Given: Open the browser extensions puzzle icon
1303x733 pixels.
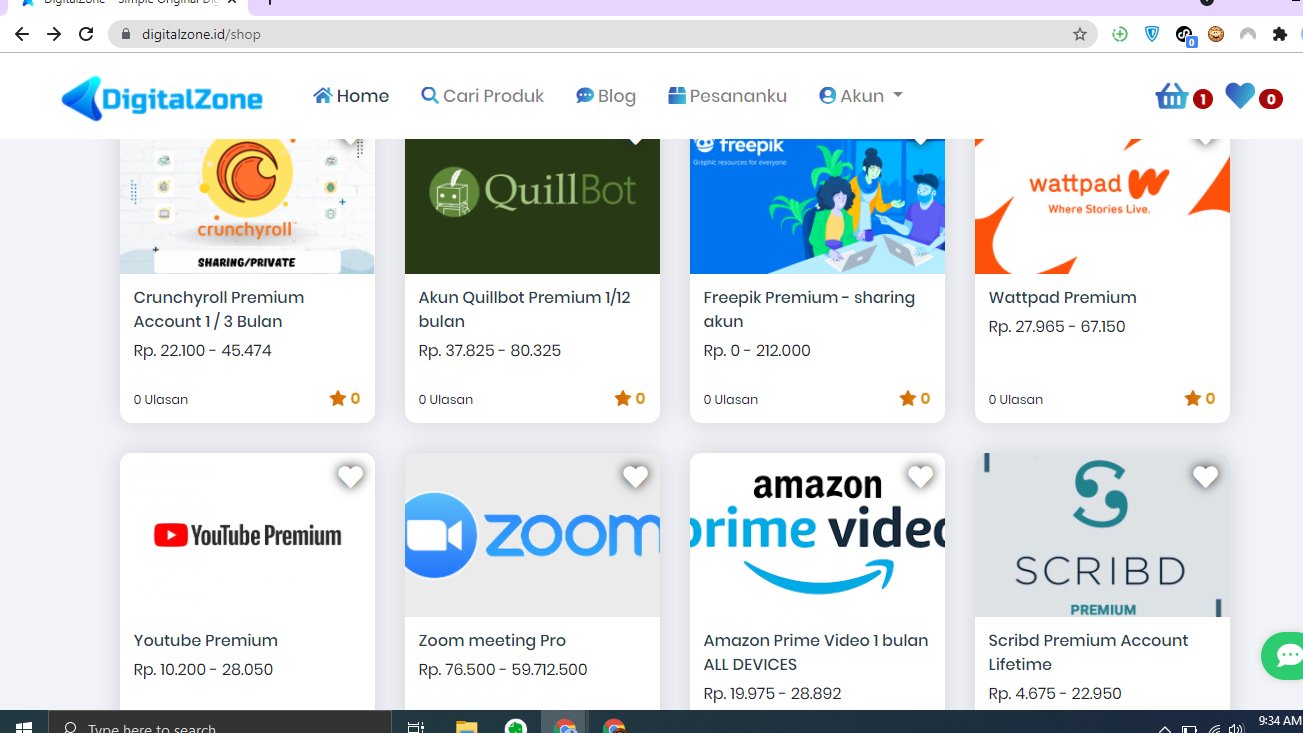Looking at the screenshot, I should 1279,33.
